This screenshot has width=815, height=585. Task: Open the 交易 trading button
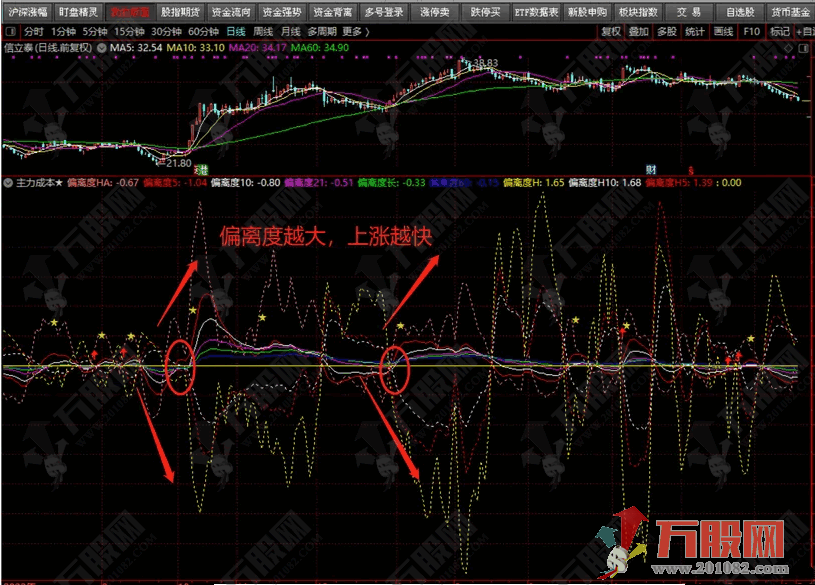tap(689, 11)
